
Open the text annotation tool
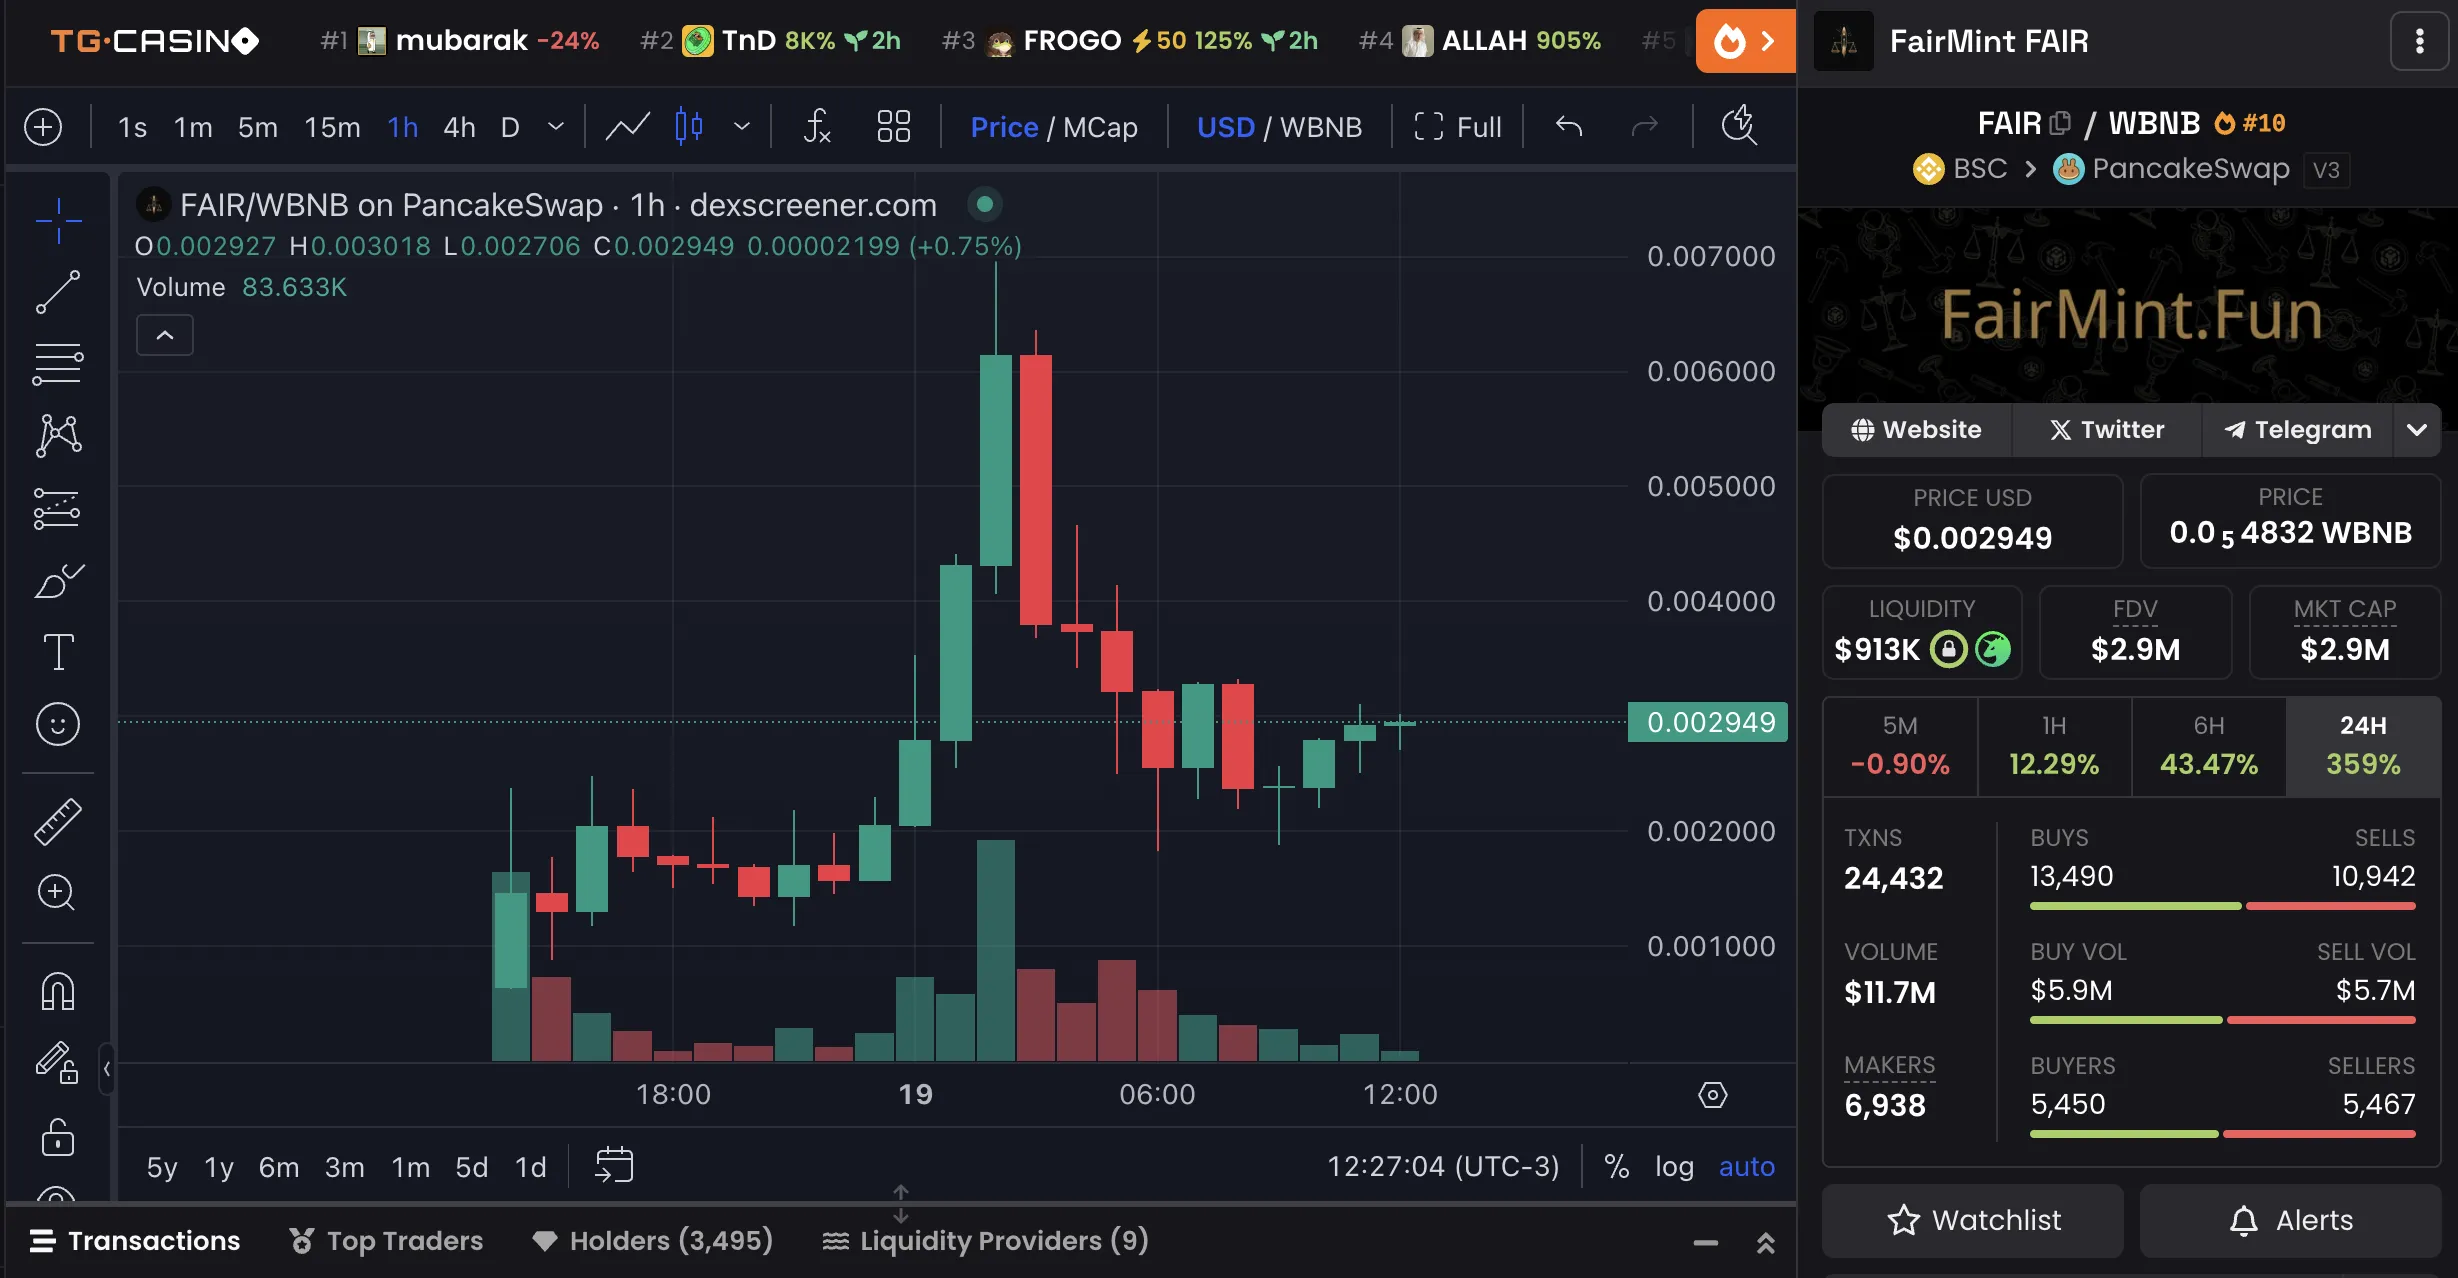pyautogui.click(x=57, y=651)
